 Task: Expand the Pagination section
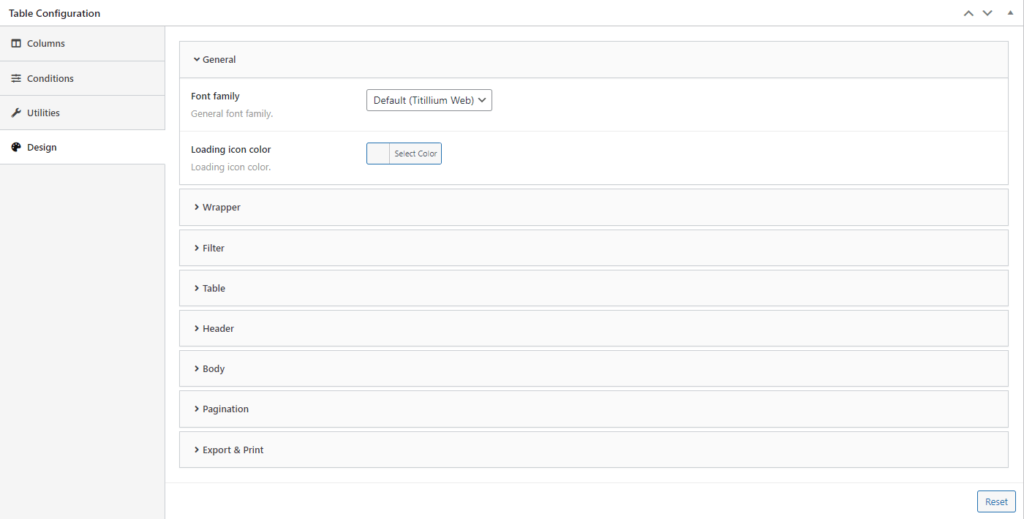pos(225,409)
